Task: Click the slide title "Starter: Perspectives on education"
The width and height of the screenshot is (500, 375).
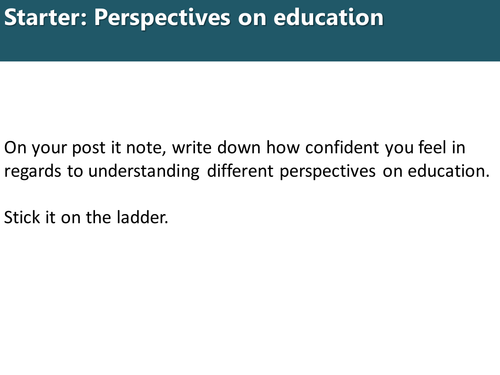Action: [194, 17]
